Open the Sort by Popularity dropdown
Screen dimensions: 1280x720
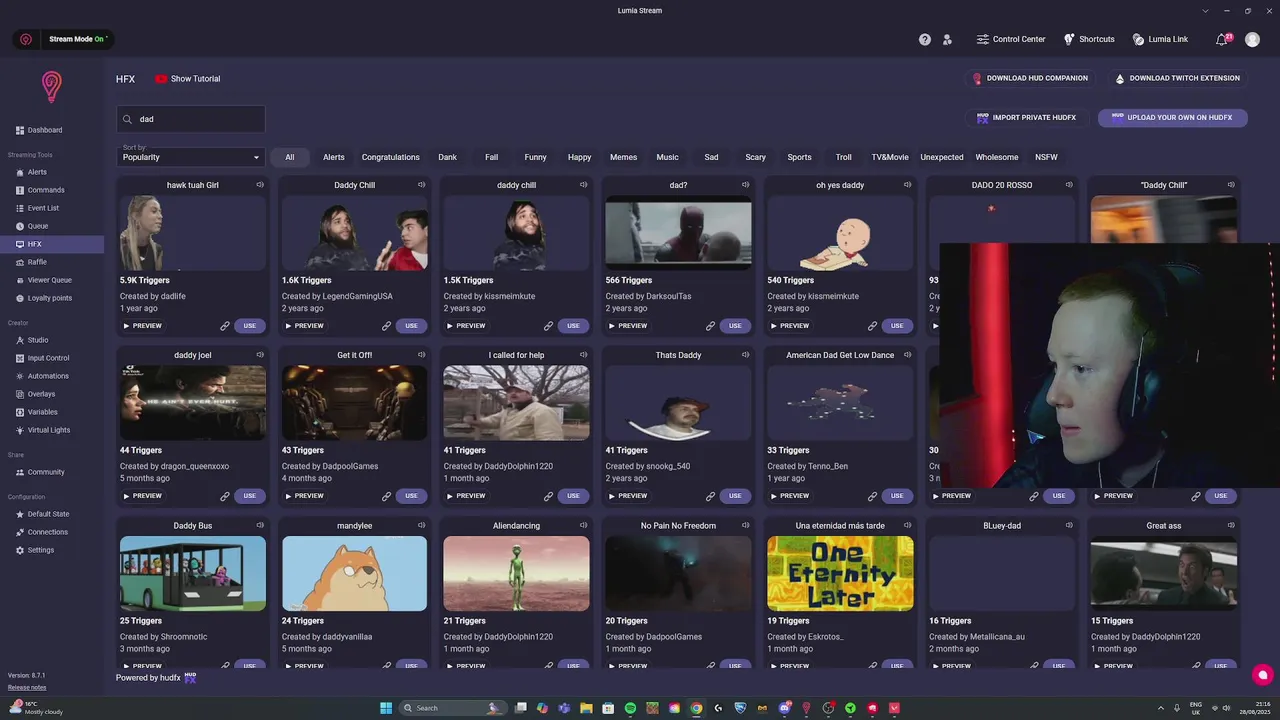[x=191, y=157]
